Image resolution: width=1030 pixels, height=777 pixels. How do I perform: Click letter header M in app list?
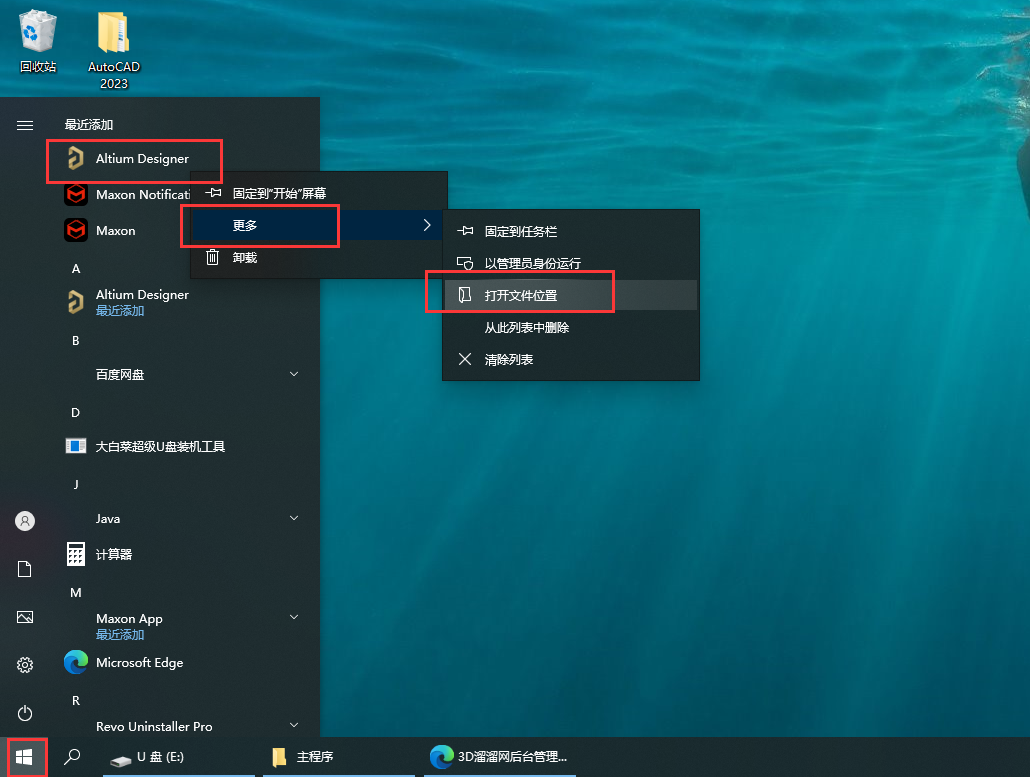[x=76, y=592]
